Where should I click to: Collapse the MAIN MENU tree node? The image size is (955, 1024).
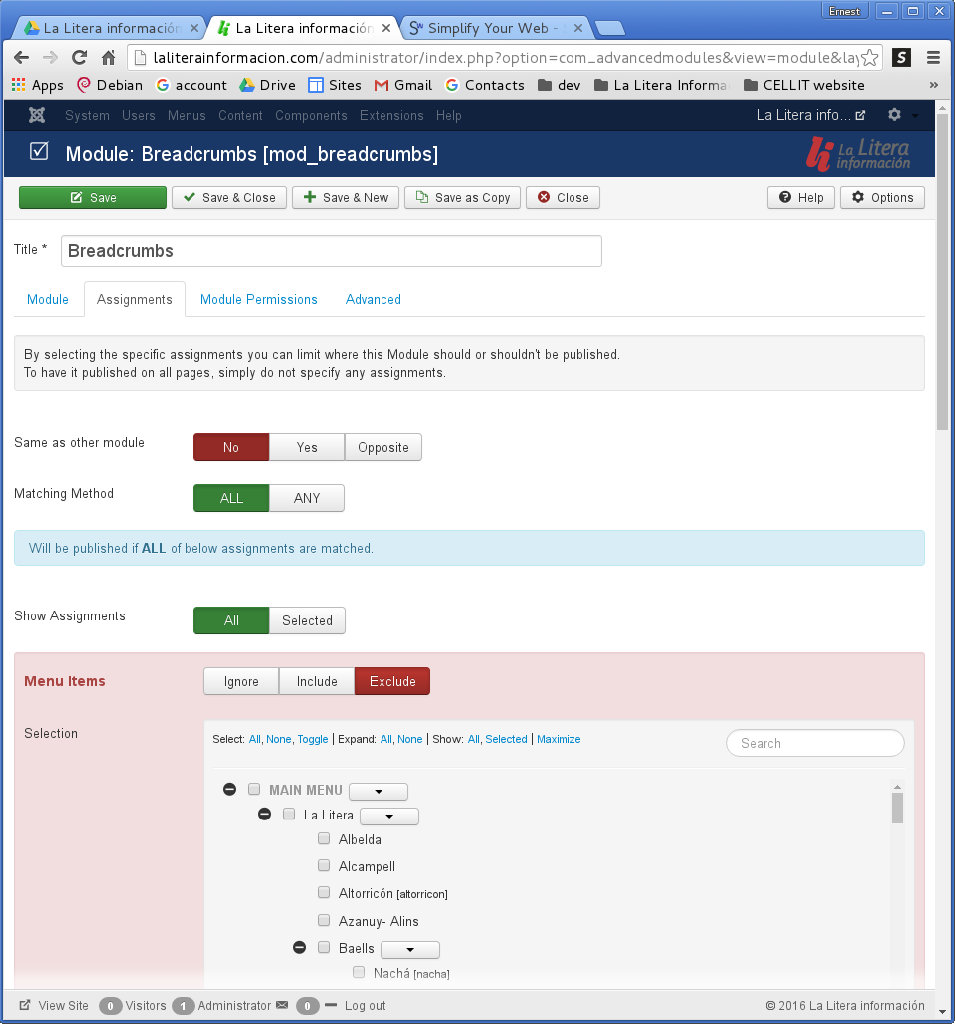tap(229, 790)
